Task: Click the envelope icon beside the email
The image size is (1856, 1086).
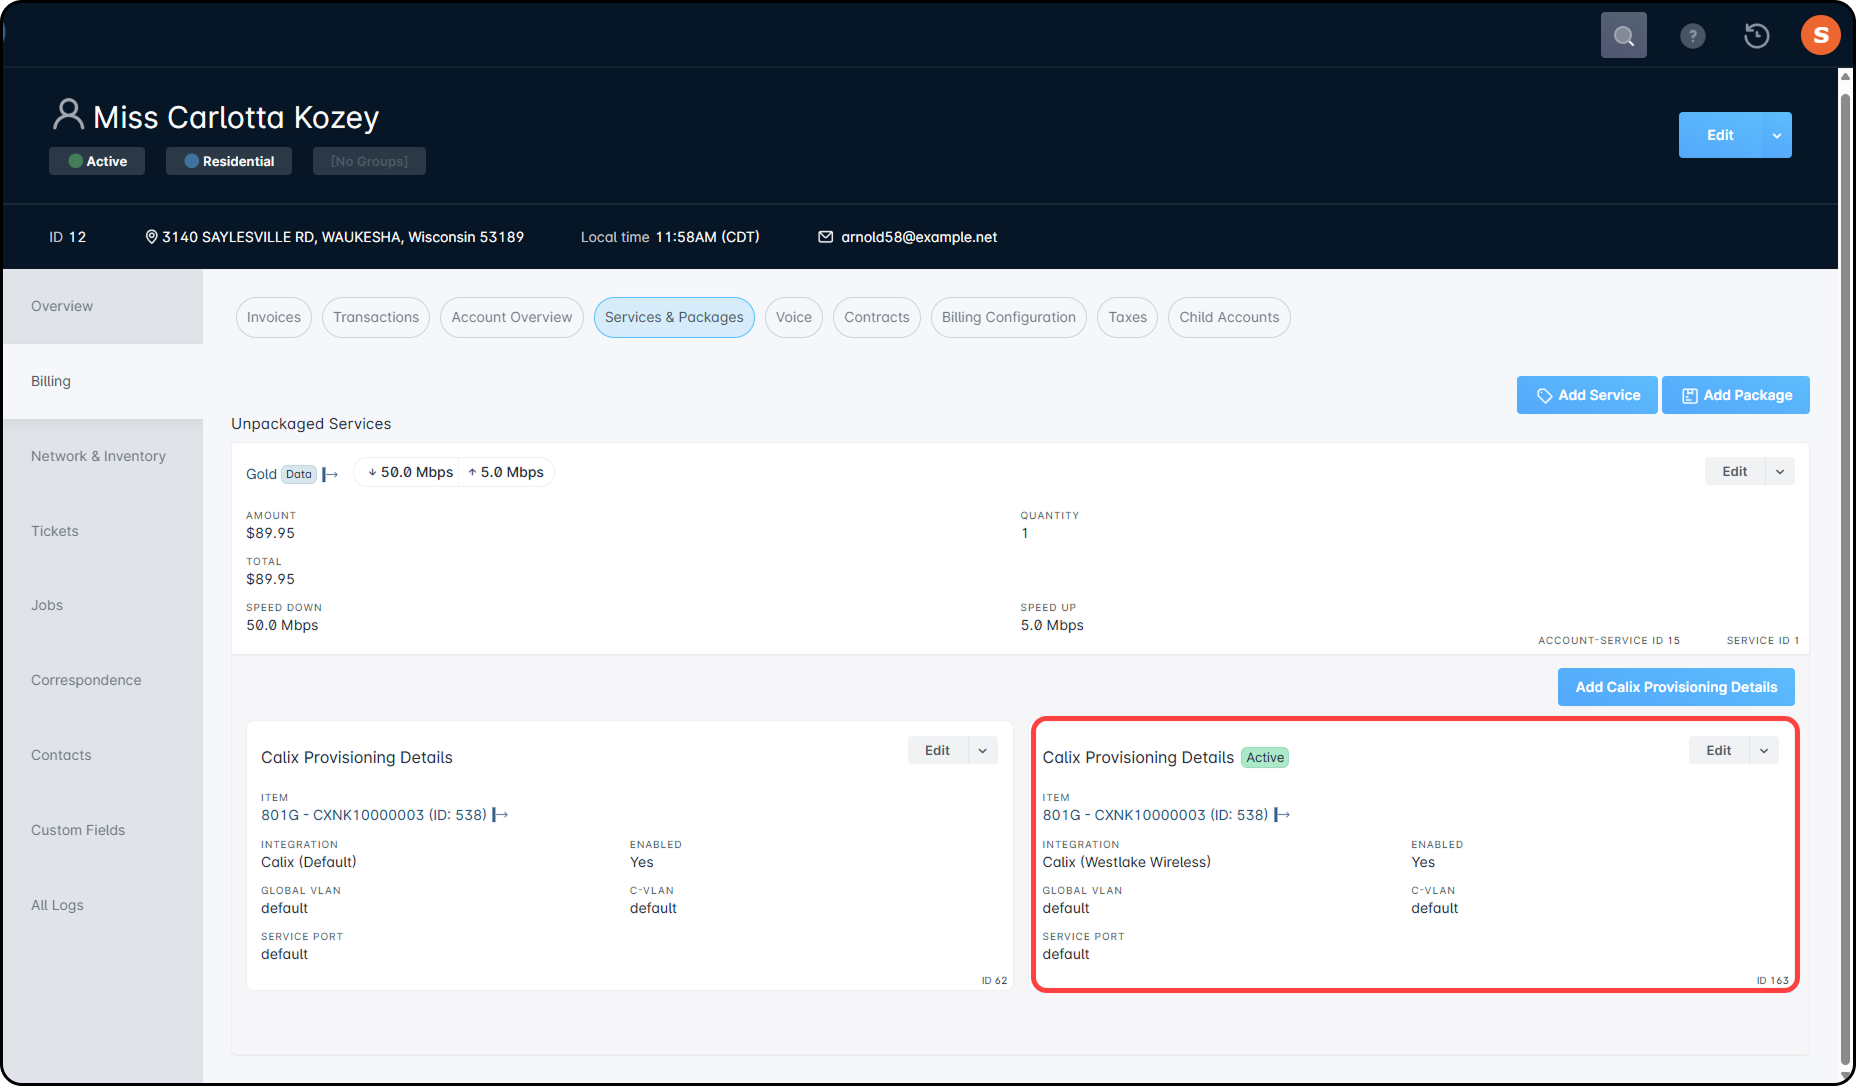Action: point(825,237)
